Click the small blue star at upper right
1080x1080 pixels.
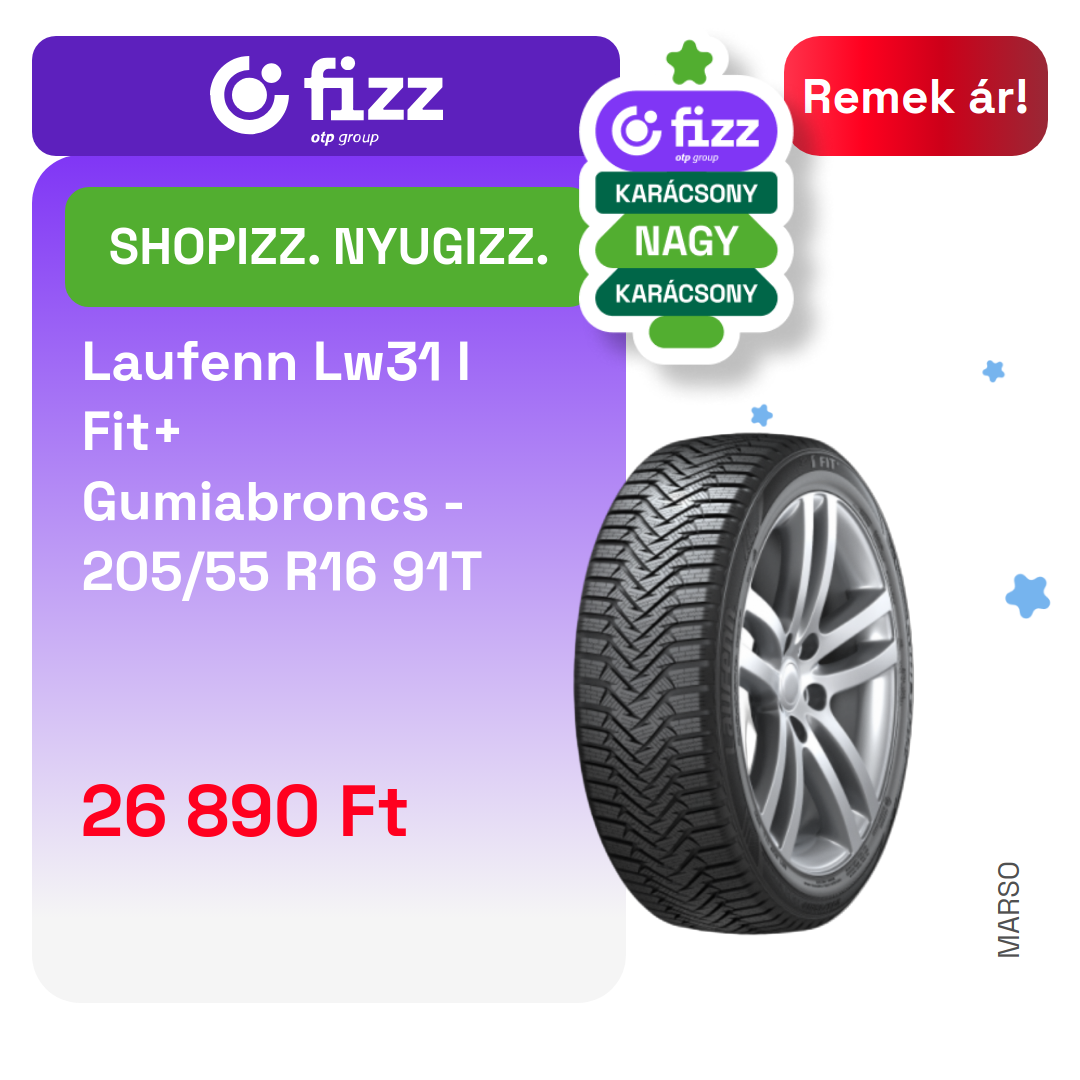click(x=993, y=371)
